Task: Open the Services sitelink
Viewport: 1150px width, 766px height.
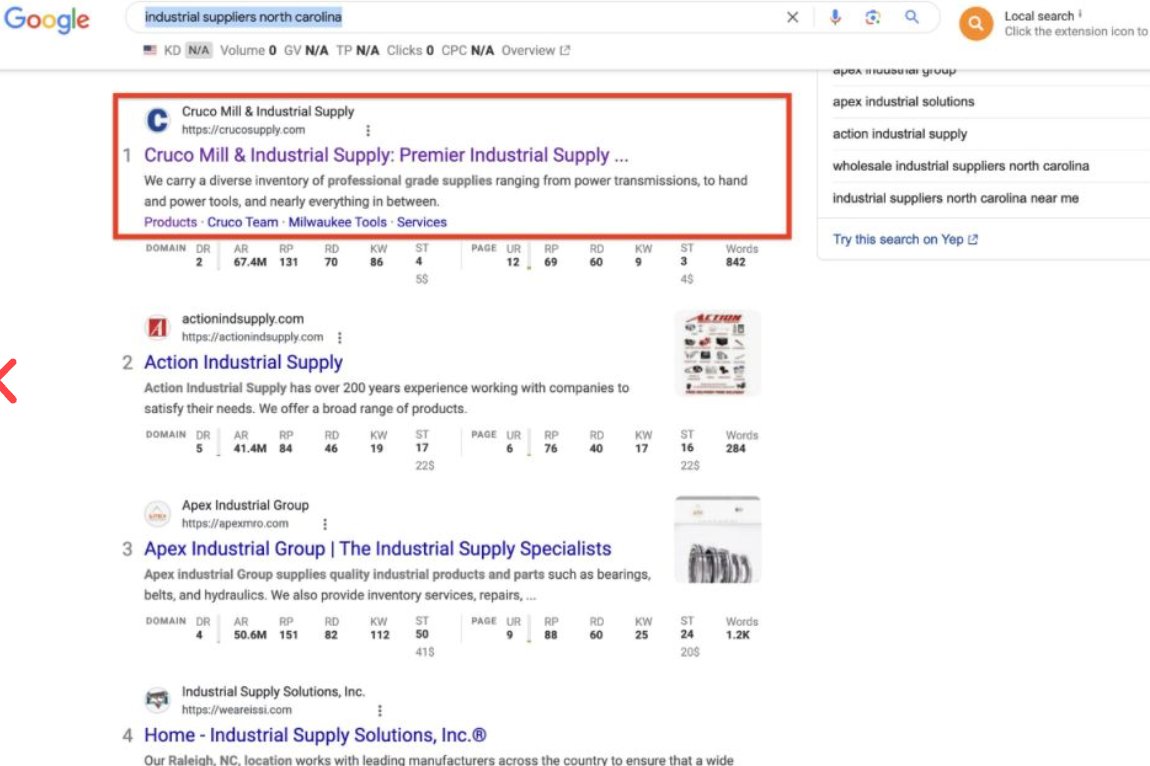Action: [x=422, y=222]
